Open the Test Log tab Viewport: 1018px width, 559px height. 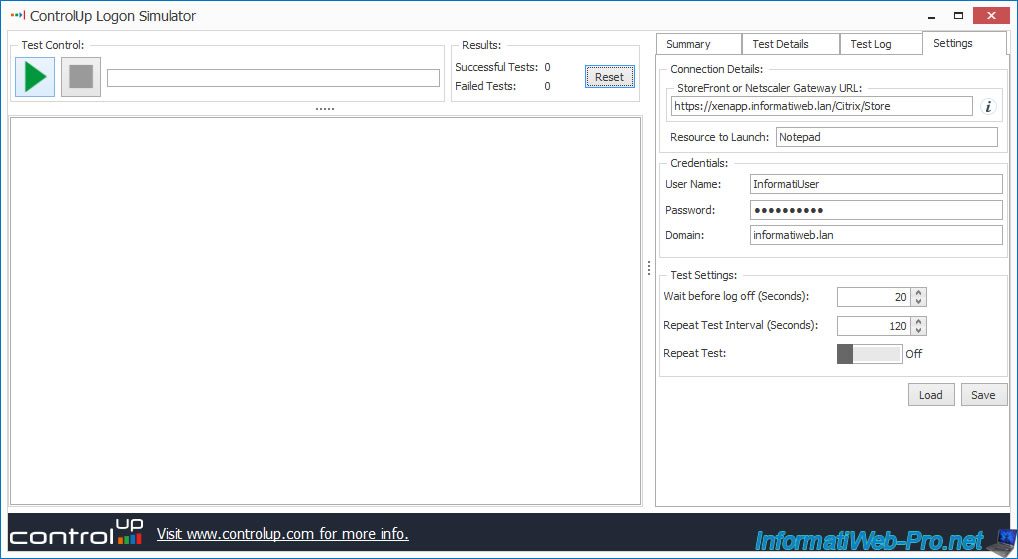tap(881, 44)
